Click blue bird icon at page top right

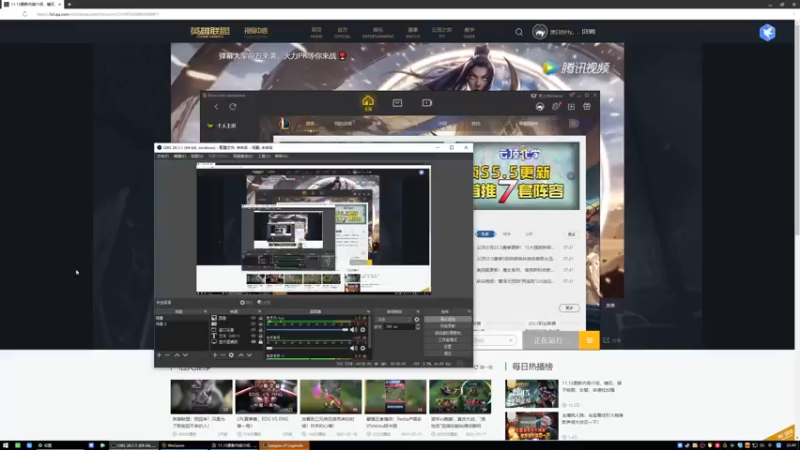click(x=767, y=32)
